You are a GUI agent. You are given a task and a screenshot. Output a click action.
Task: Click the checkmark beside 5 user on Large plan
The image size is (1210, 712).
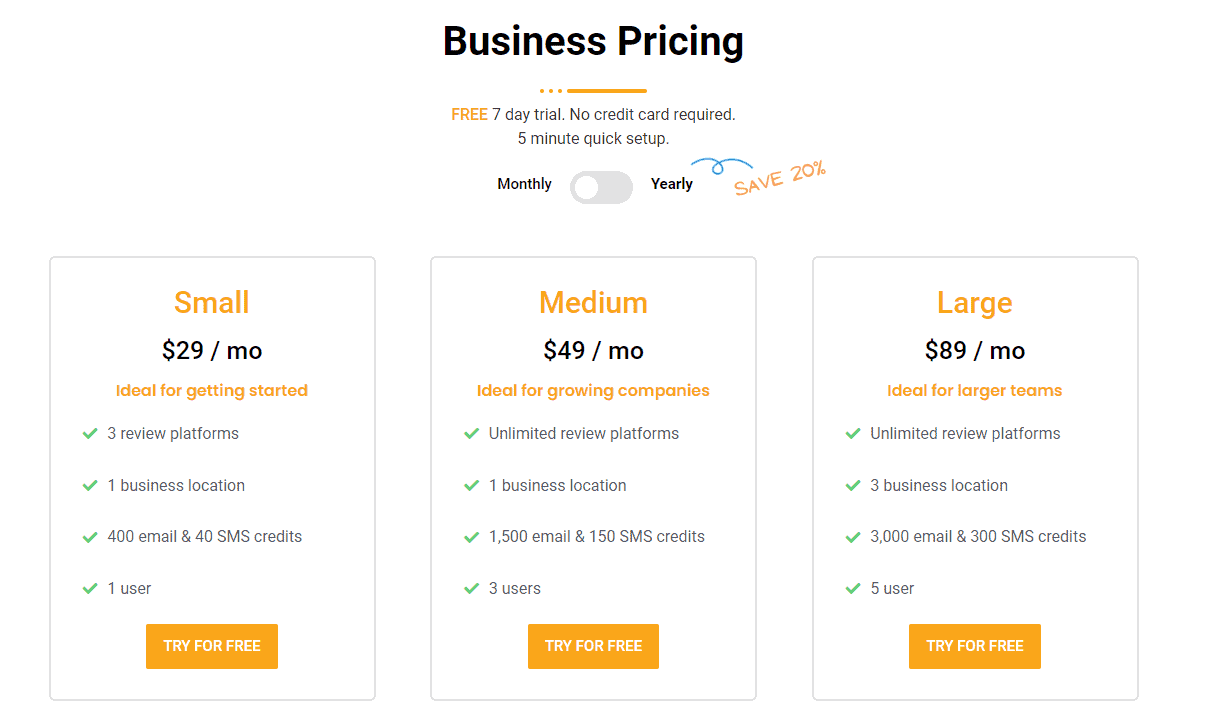(852, 588)
